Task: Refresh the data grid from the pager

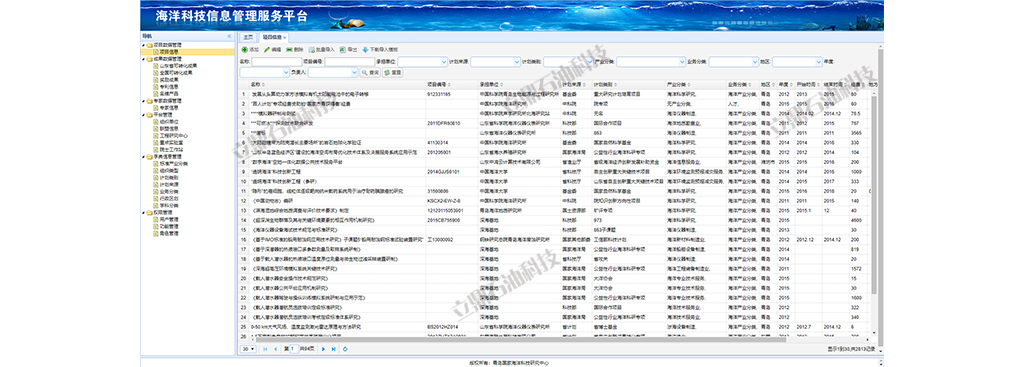Action: click(x=345, y=349)
